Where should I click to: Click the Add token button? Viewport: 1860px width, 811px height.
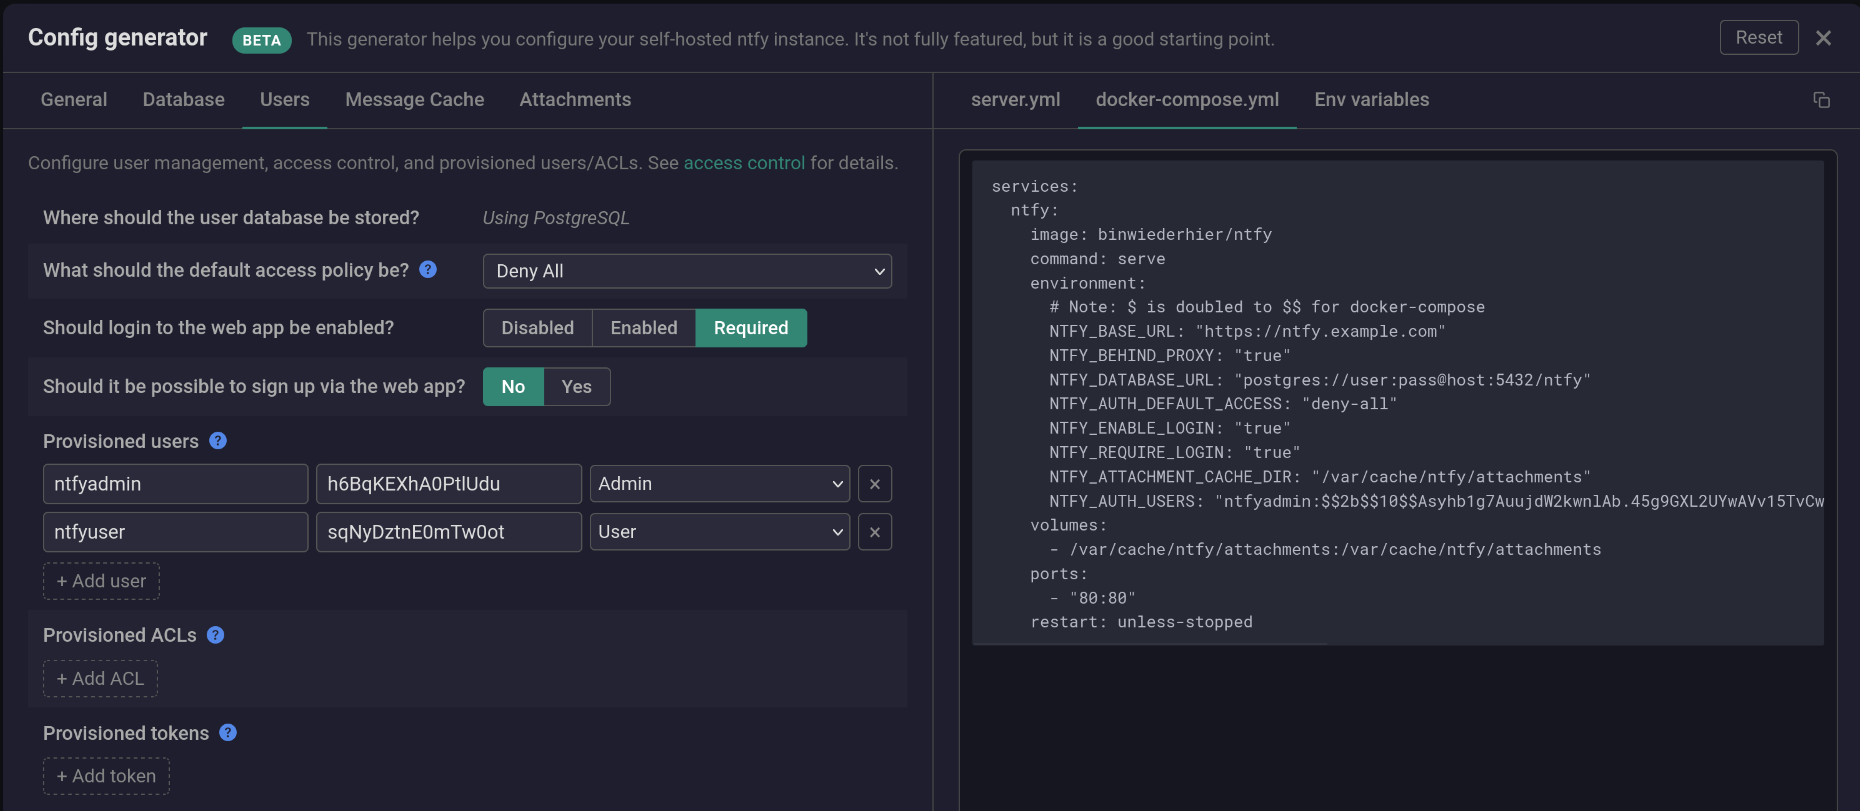[106, 776]
